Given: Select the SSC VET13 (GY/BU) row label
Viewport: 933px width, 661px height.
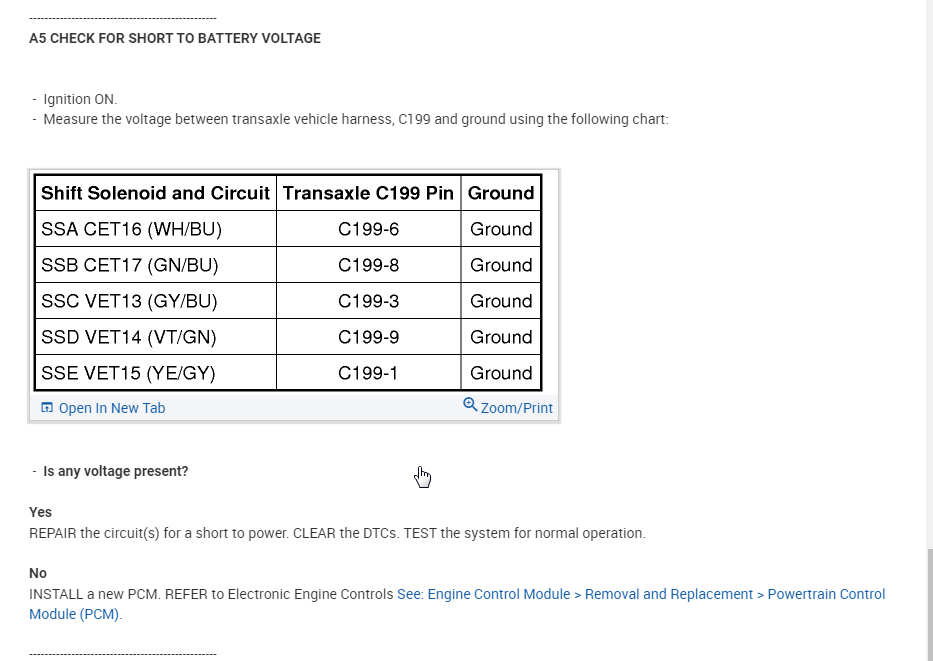Looking at the screenshot, I should point(129,301).
